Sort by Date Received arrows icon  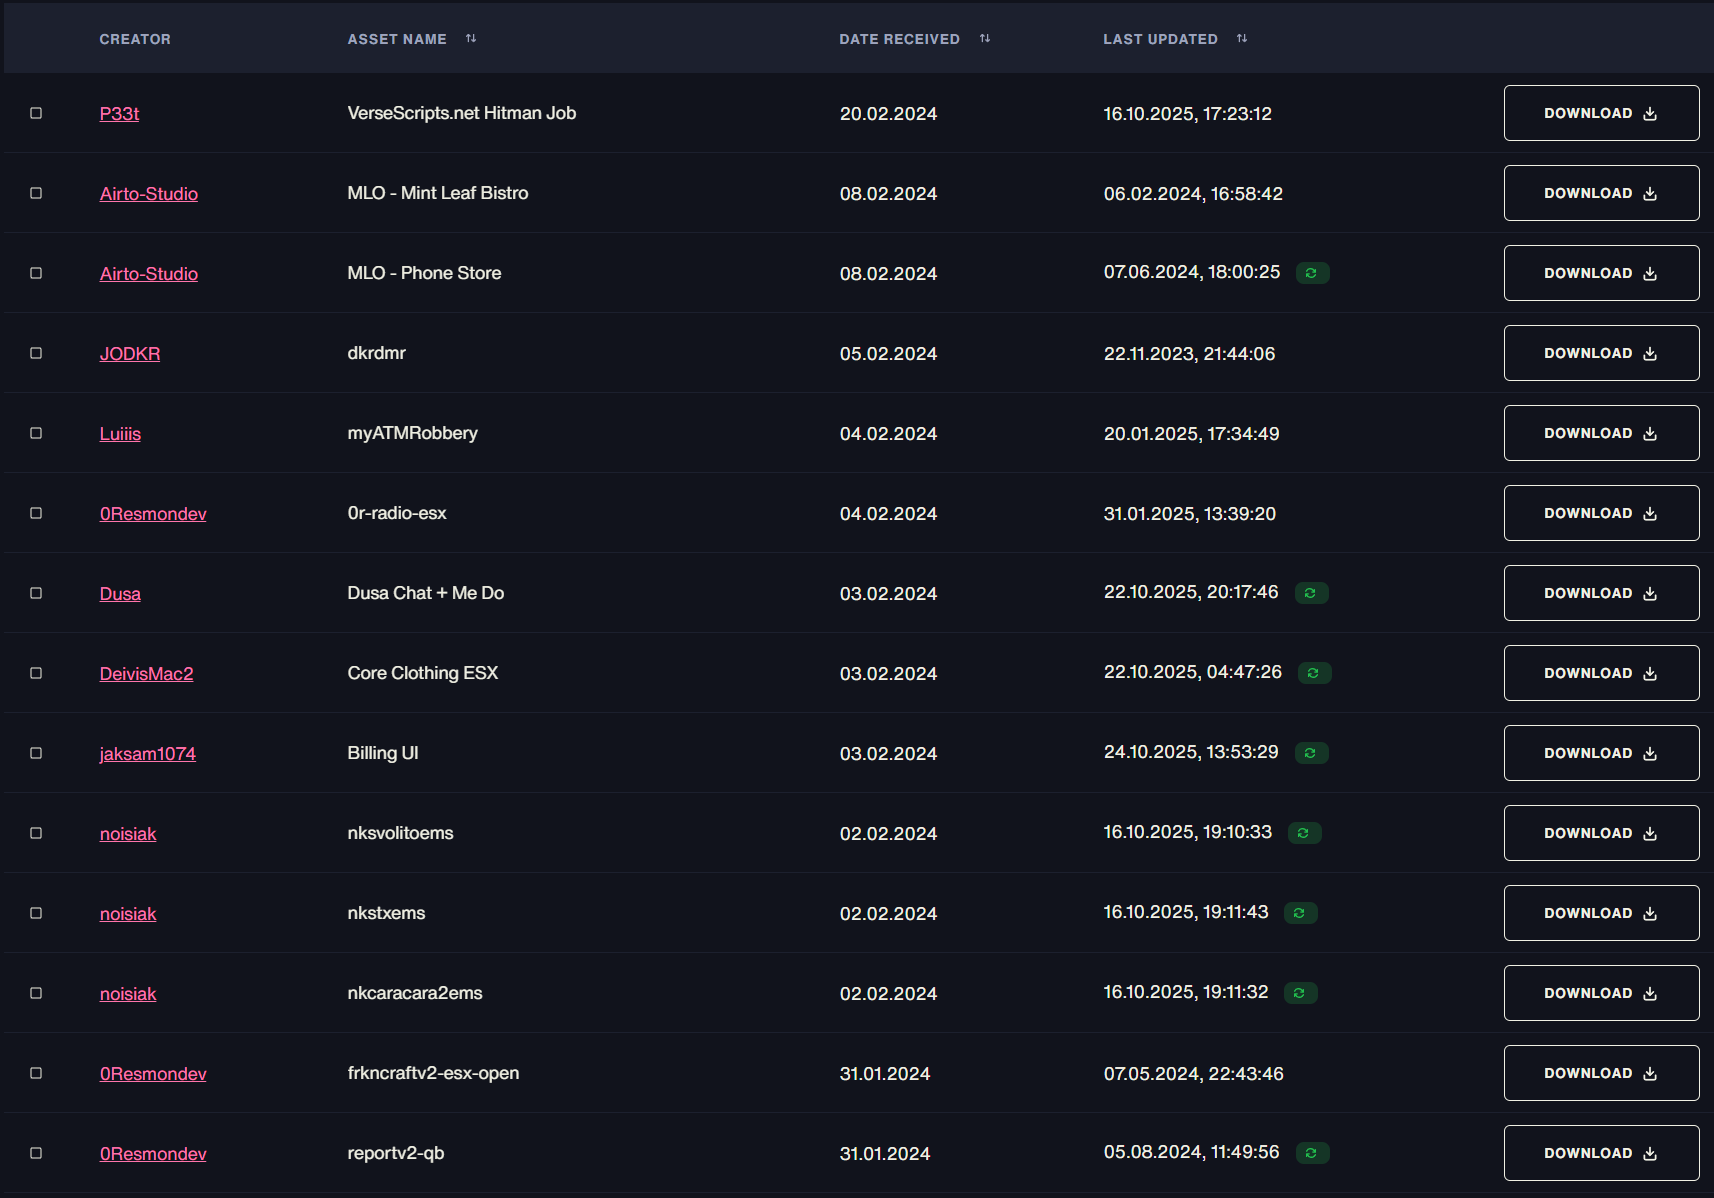(985, 39)
